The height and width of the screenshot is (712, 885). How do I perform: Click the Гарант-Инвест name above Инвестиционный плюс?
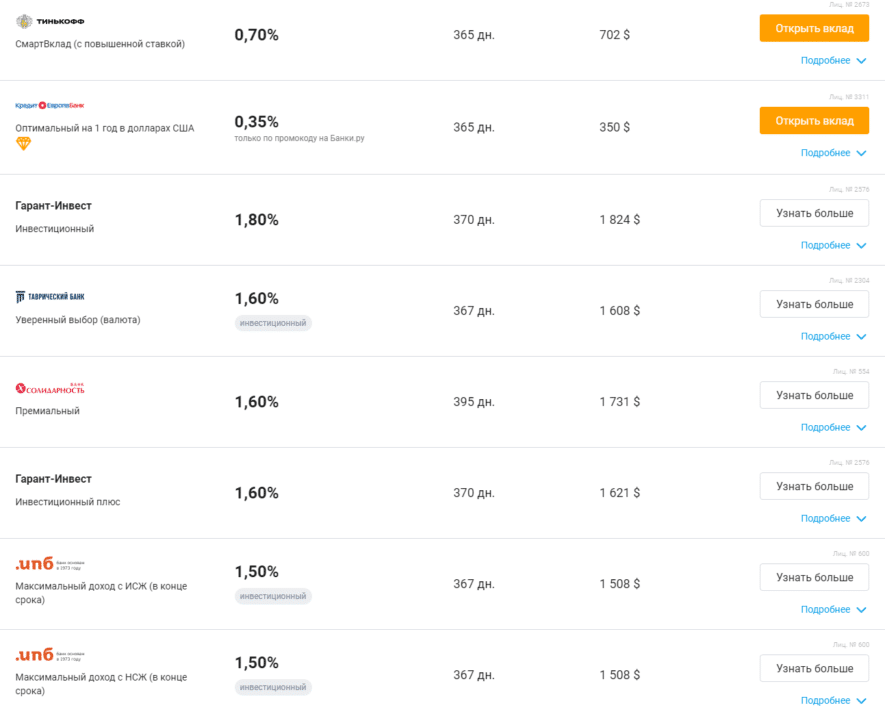pos(54,479)
